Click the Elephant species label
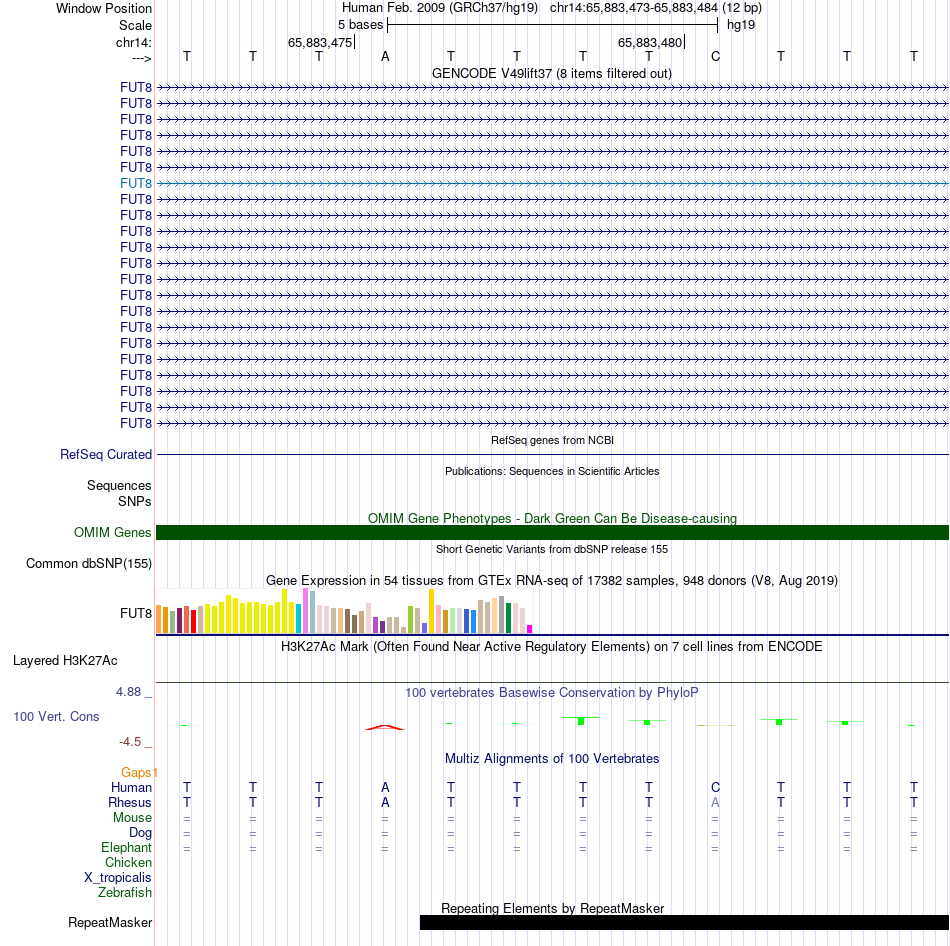The width and height of the screenshot is (950, 946). click(127, 847)
